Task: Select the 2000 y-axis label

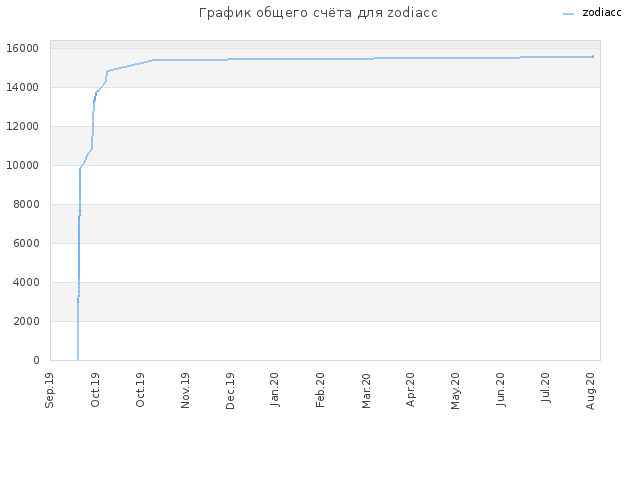Action: (x=26, y=321)
